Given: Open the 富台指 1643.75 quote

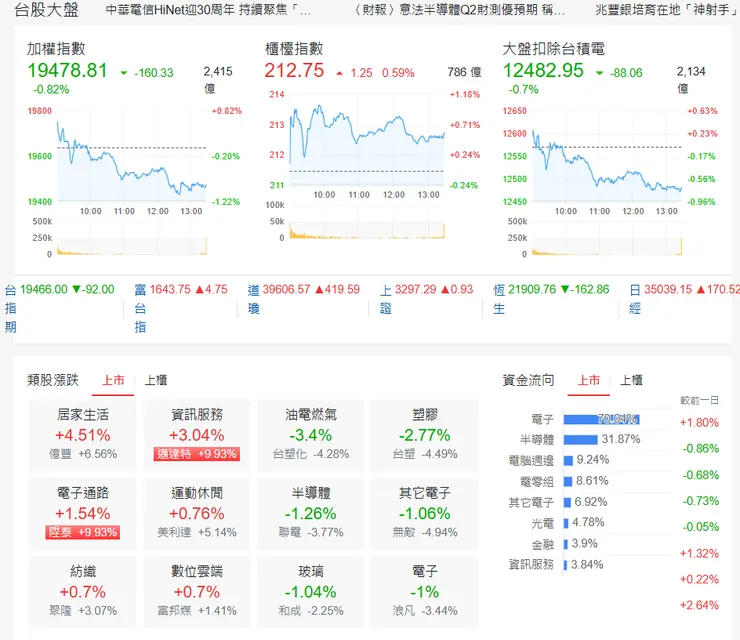Looking at the screenshot, I should point(181,307).
